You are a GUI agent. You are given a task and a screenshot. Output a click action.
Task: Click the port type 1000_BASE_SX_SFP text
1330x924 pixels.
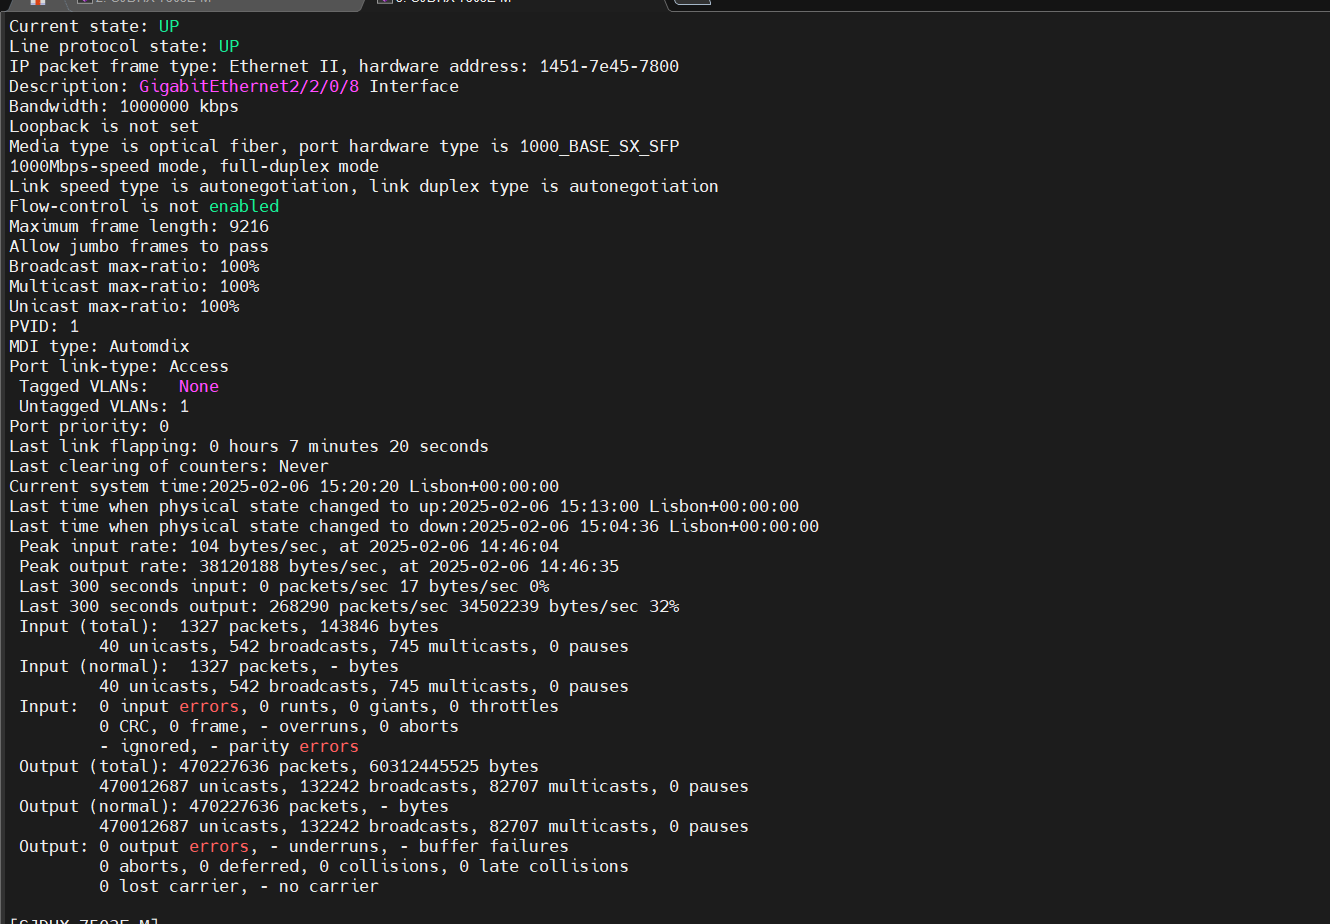click(599, 146)
